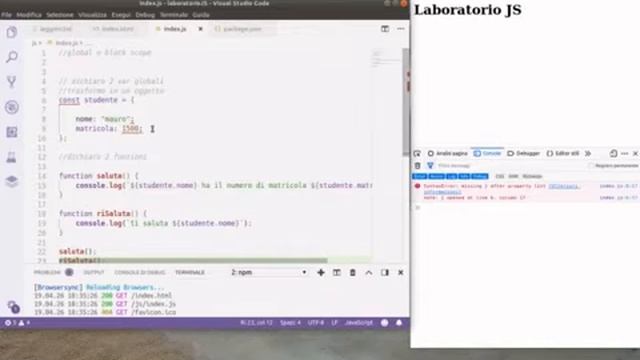Open the devtools Editor stili tab
The image size is (640, 360).
(x=563, y=153)
